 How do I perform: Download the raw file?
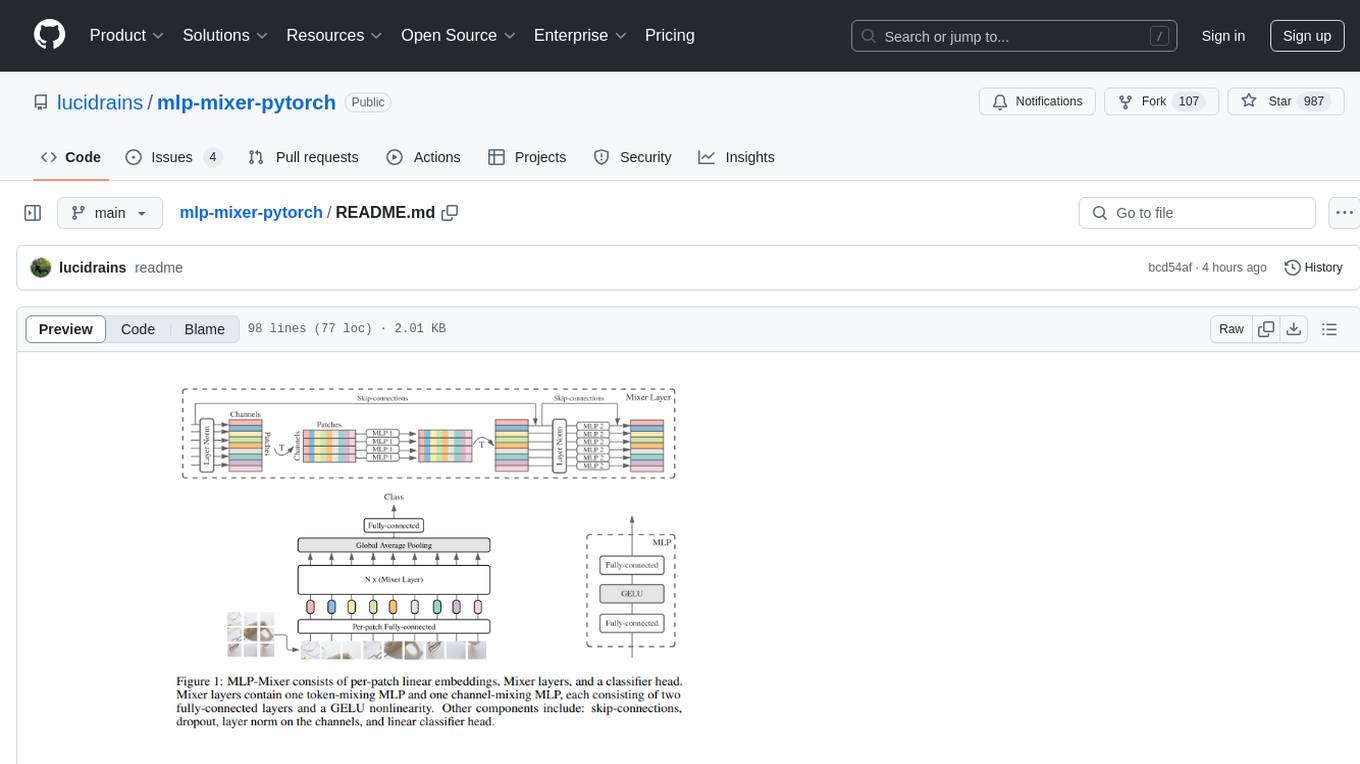tap(1293, 329)
